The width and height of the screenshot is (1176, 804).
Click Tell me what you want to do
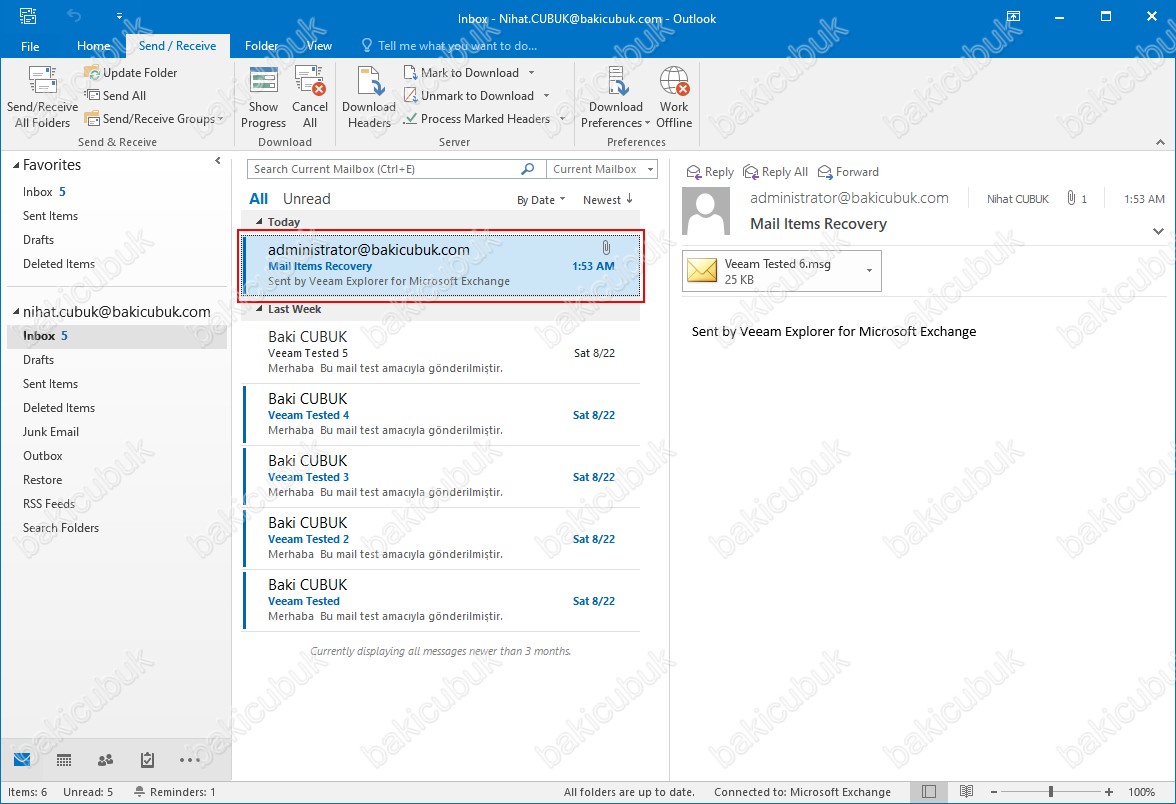tap(449, 46)
